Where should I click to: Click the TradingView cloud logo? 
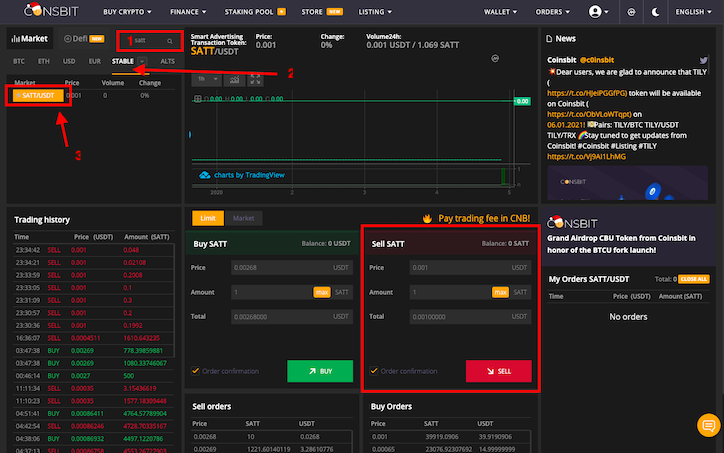(x=205, y=175)
